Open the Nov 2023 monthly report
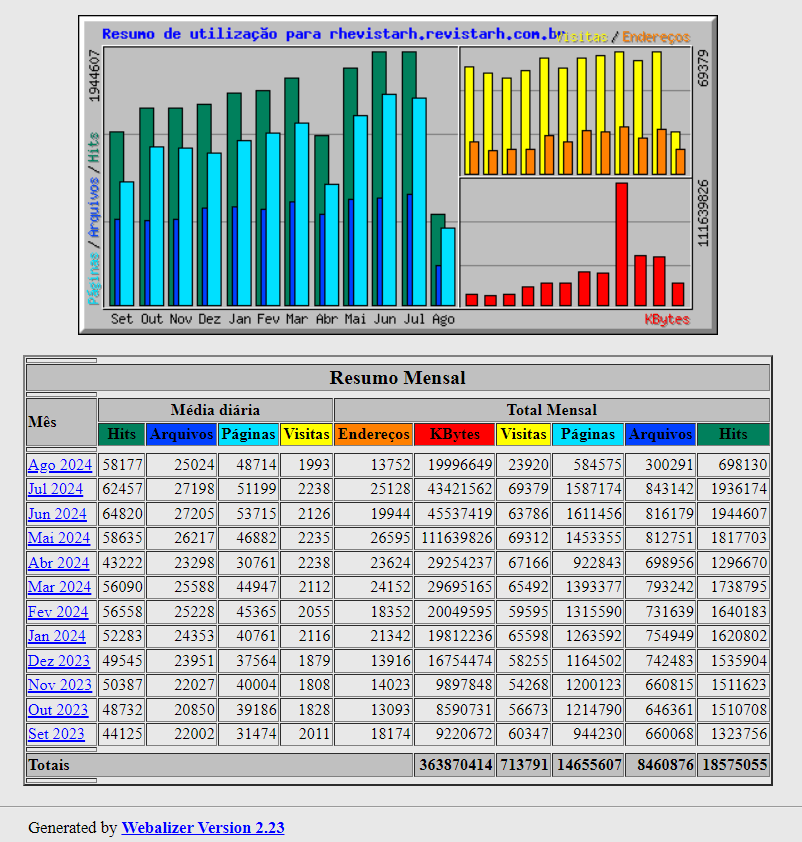 click(60, 685)
